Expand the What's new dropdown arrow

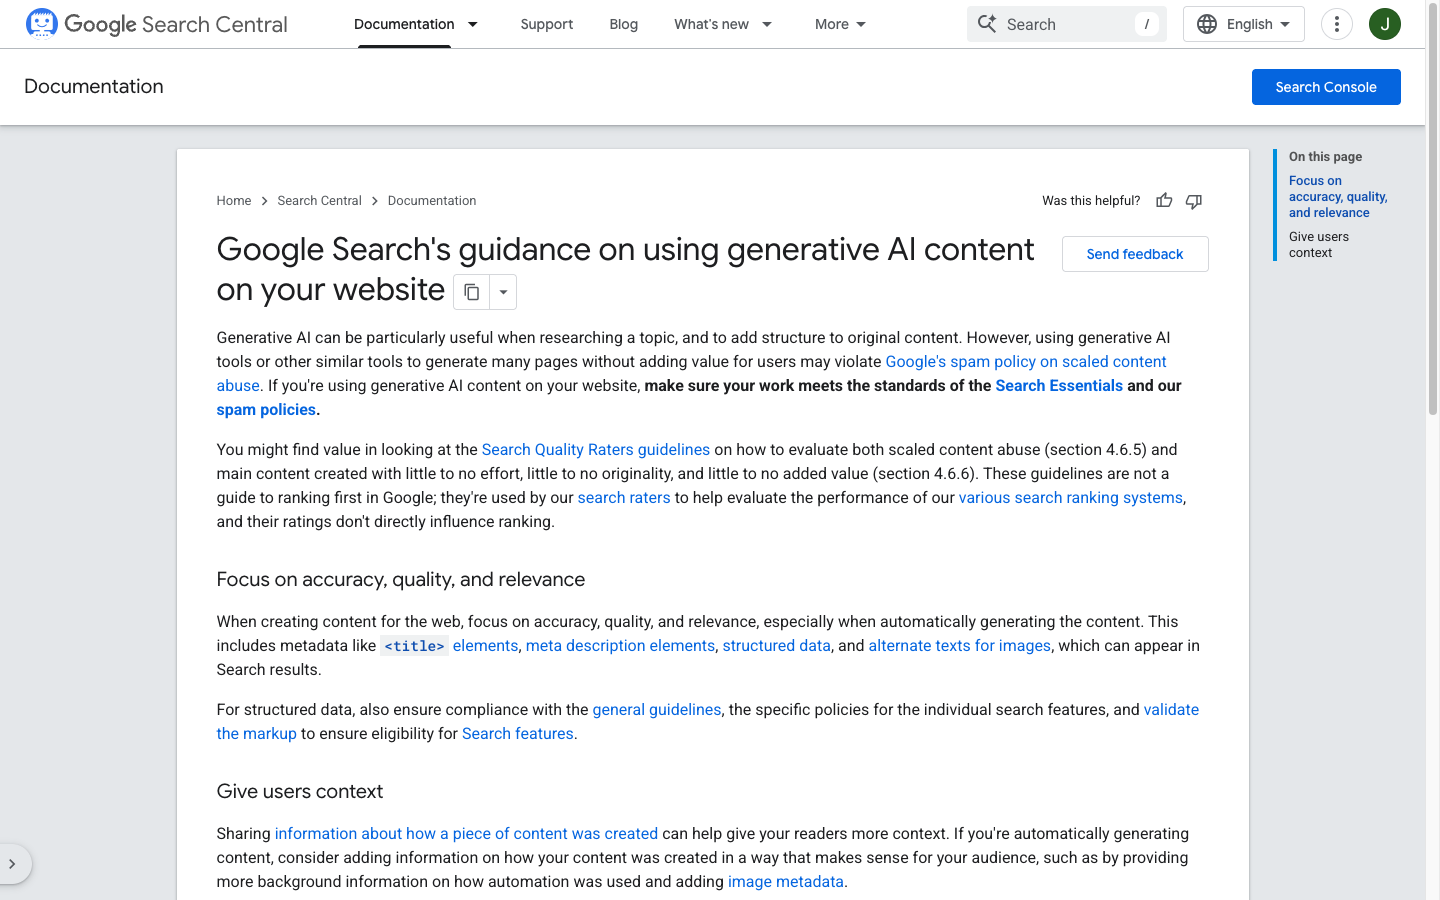[767, 24]
